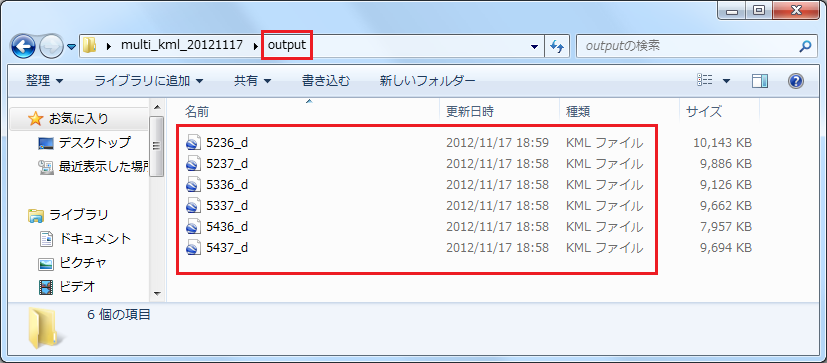Toggle the preview pane icon
The image size is (827, 363).
(x=759, y=81)
